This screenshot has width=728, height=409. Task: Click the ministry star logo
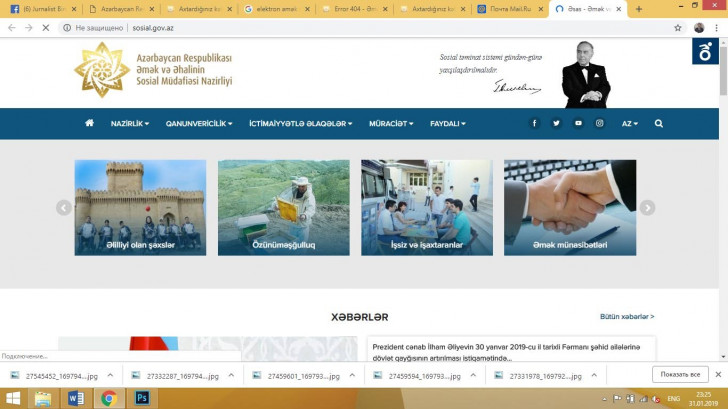point(102,70)
